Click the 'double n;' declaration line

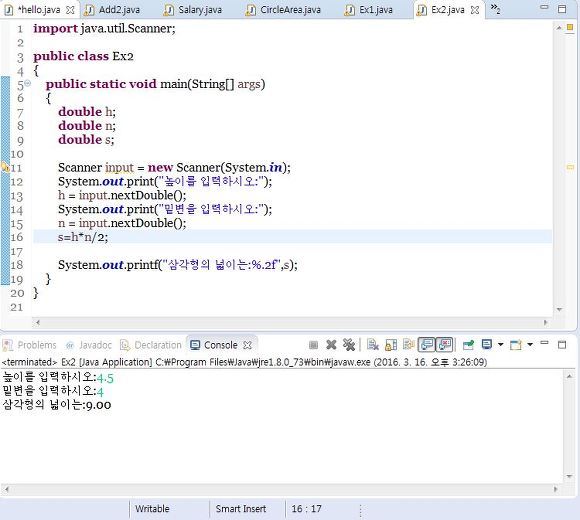tap(87, 126)
